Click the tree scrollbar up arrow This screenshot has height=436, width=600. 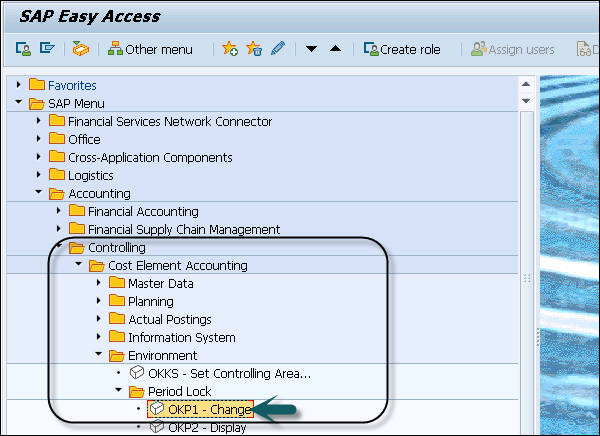tap(526, 86)
